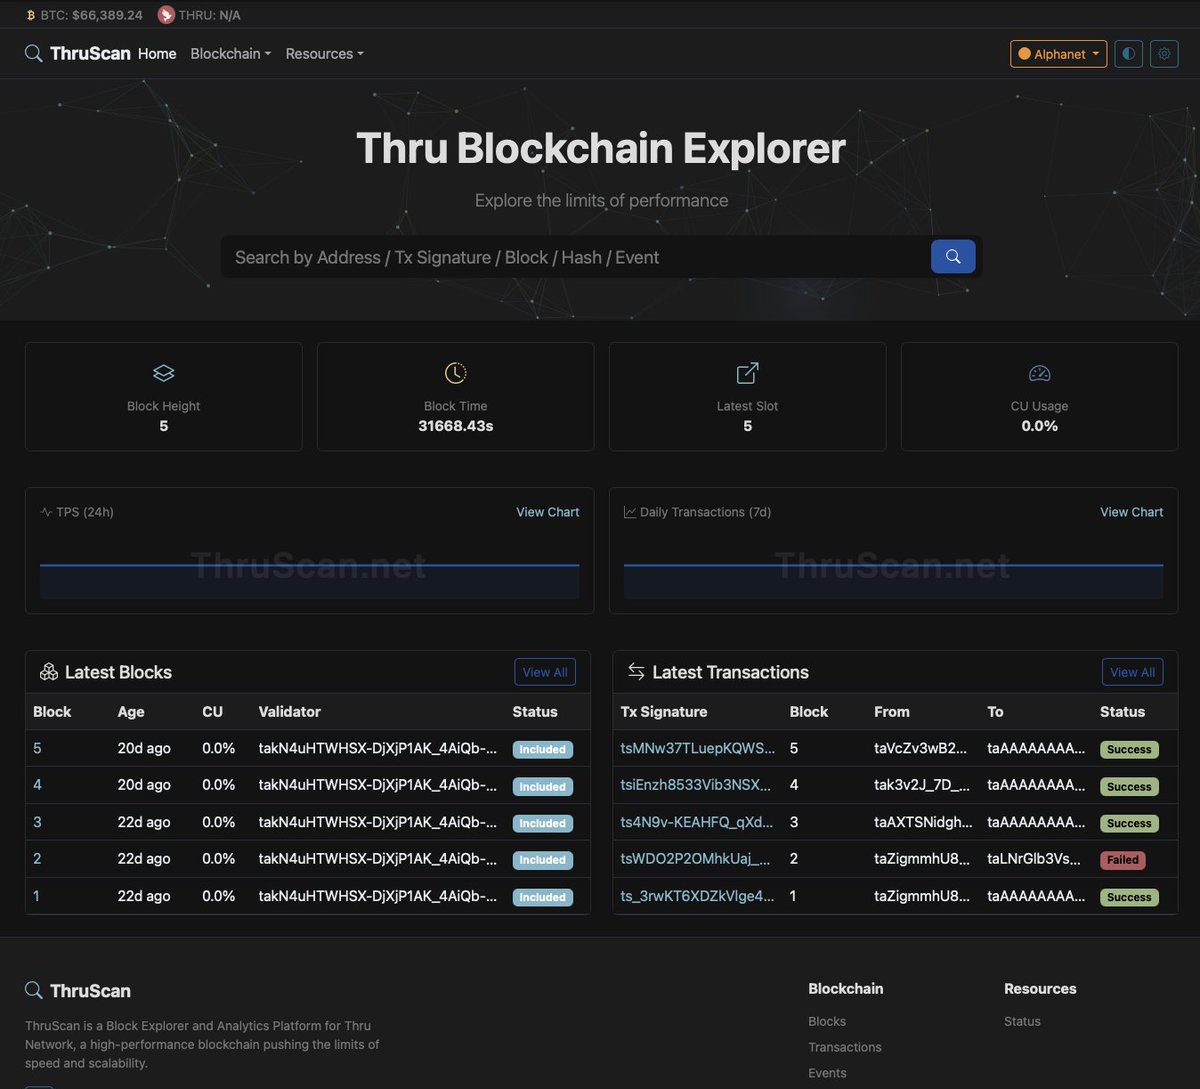The image size is (1200, 1089).
Task: Click the Block Height layers icon
Action: point(164,373)
